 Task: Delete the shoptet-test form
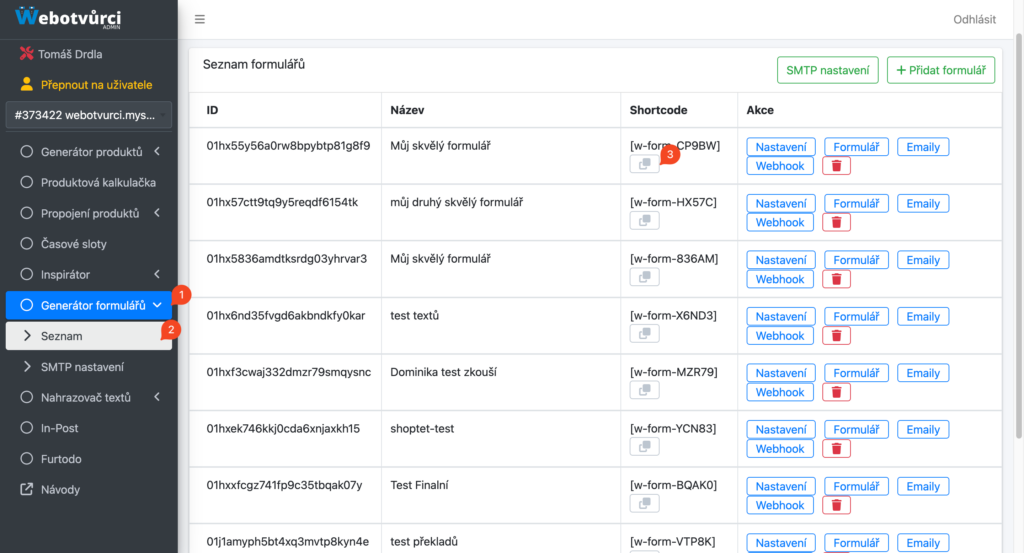click(836, 449)
